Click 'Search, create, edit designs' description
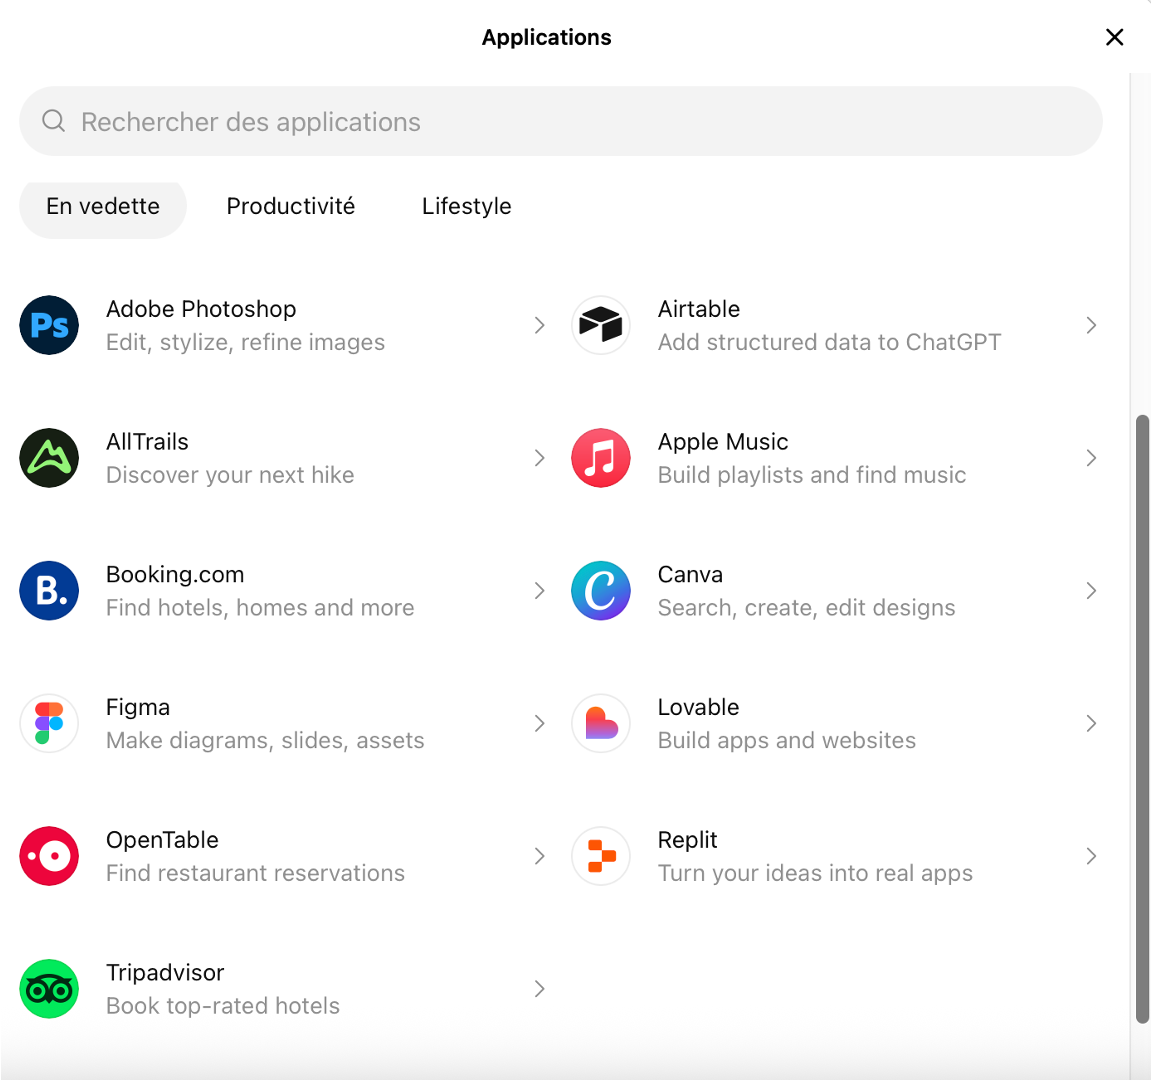This screenshot has height=1080, width=1152. point(807,608)
